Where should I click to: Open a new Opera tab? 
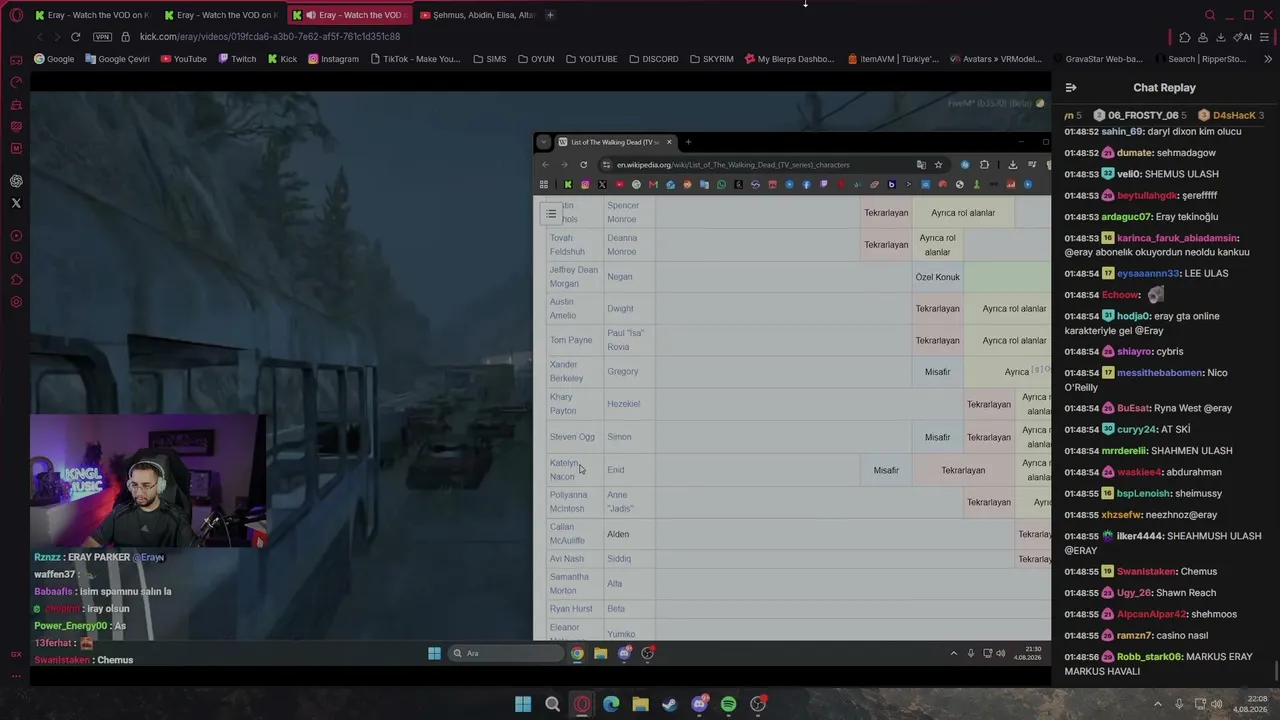[550, 15]
